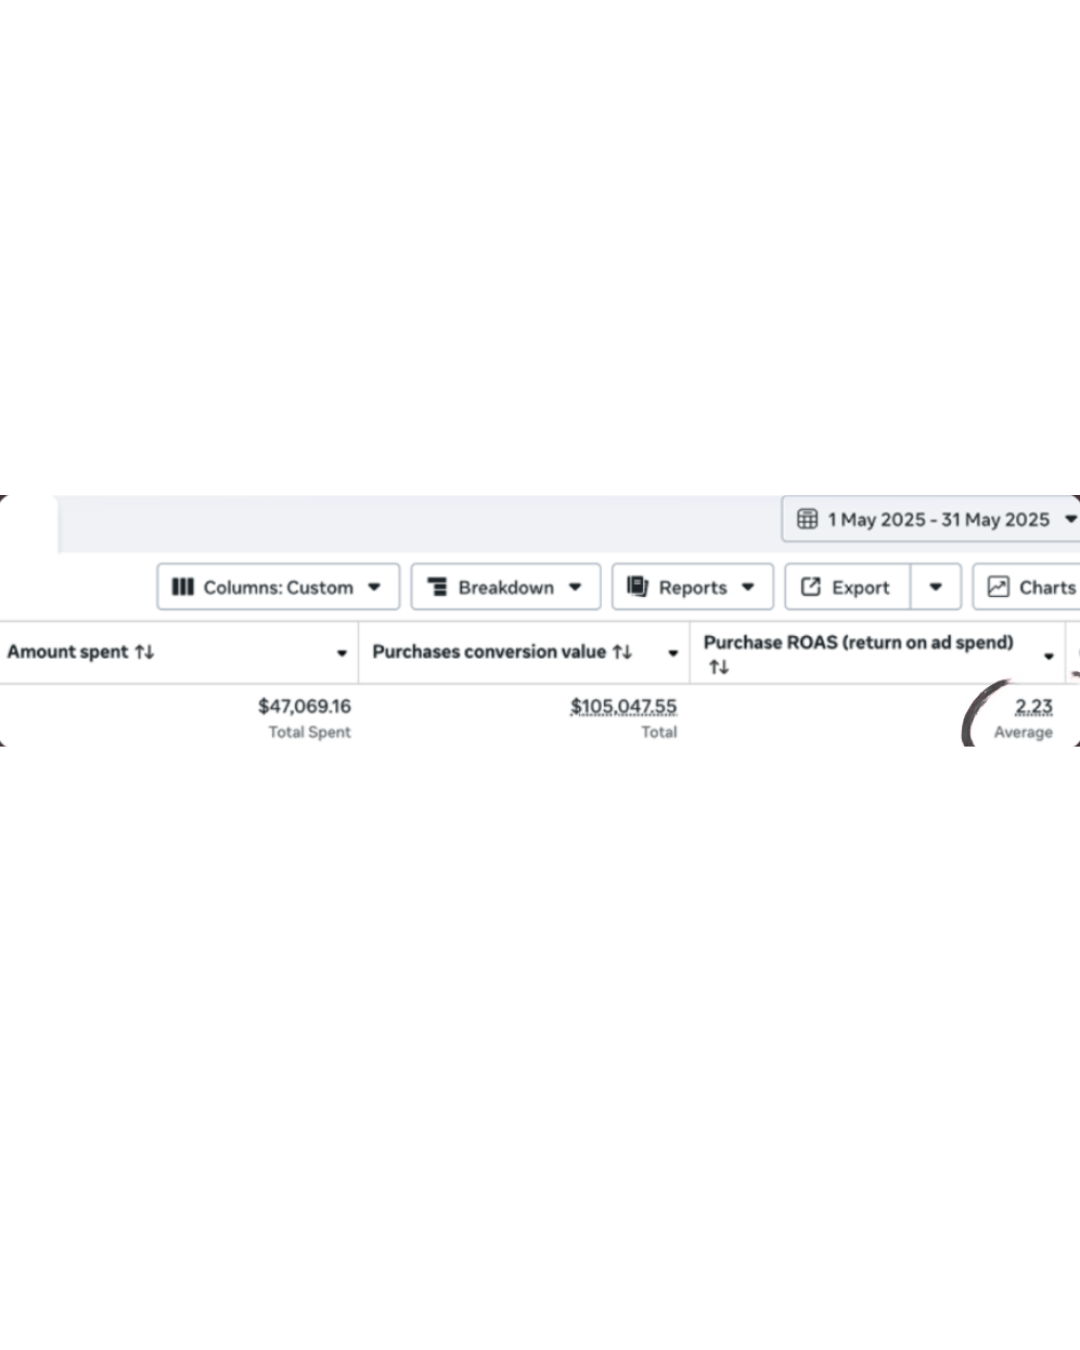
Task: Click the Breakdown list icon
Action: click(437, 587)
